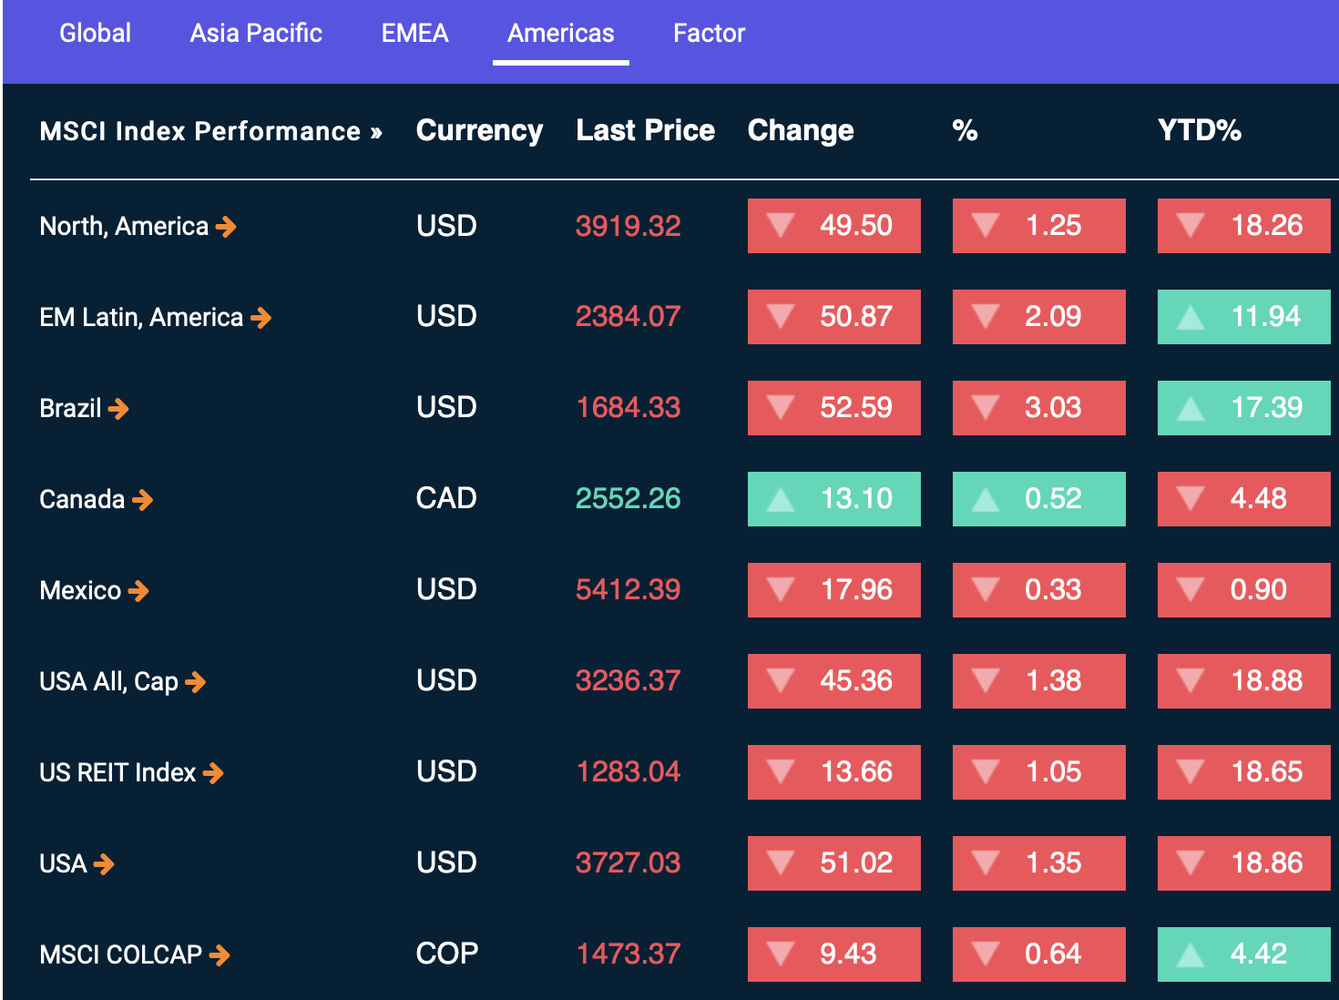Click the orange arrow next to EM Latin, America

(261, 318)
